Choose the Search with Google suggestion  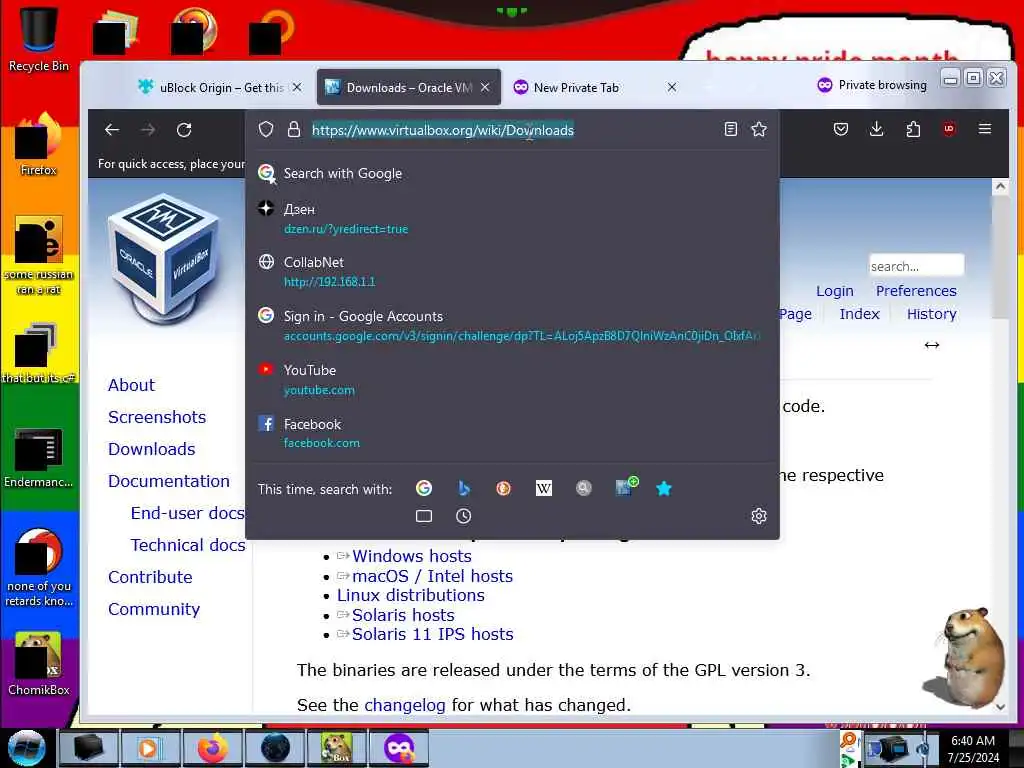pos(512,174)
